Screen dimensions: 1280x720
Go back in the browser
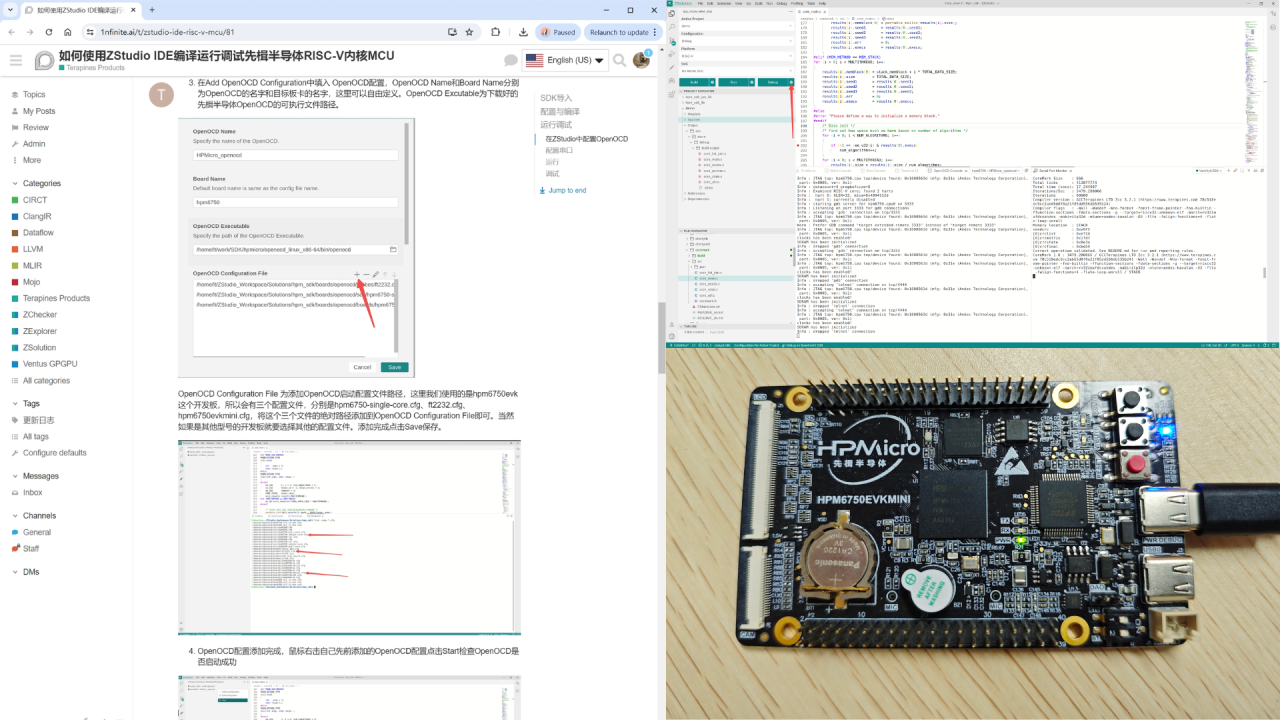tap(11, 32)
